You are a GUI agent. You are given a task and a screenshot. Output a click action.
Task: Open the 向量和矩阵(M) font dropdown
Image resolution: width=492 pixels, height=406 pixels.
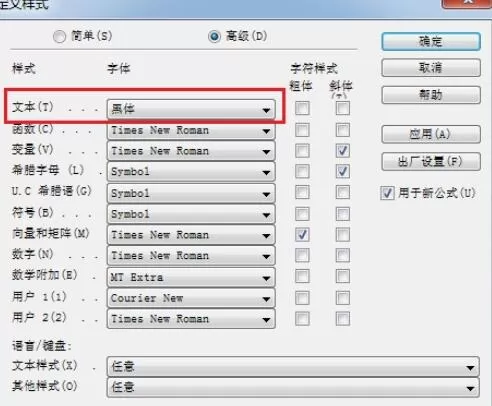click(191, 235)
